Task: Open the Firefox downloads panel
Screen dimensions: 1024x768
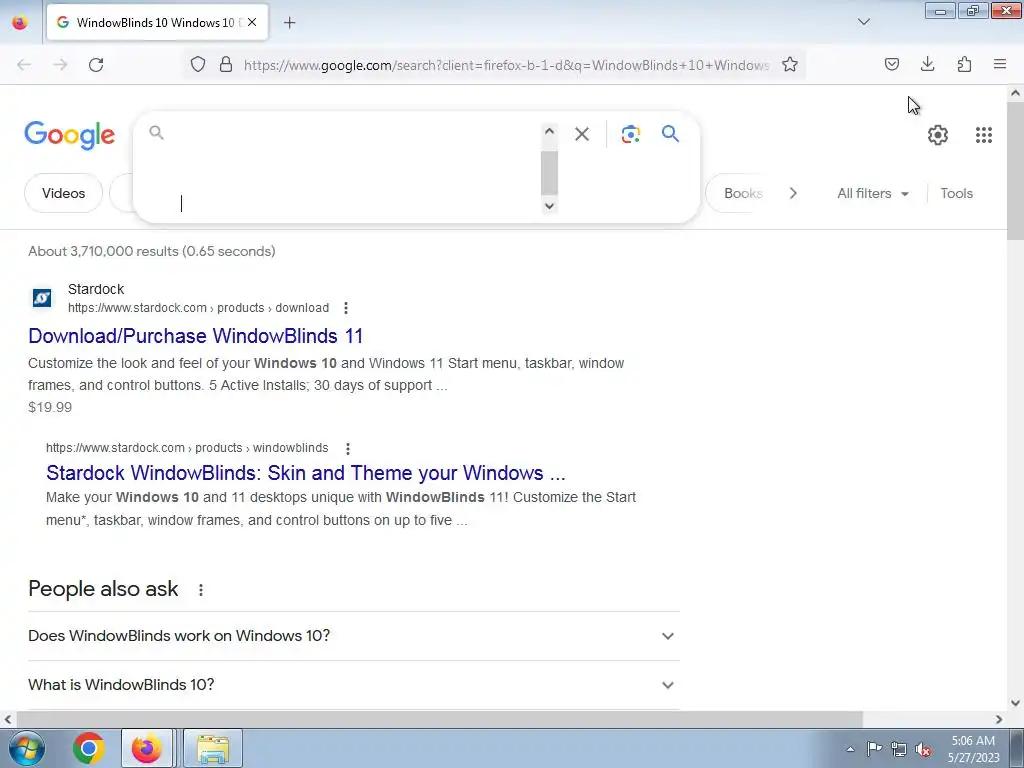Action: coord(927,64)
